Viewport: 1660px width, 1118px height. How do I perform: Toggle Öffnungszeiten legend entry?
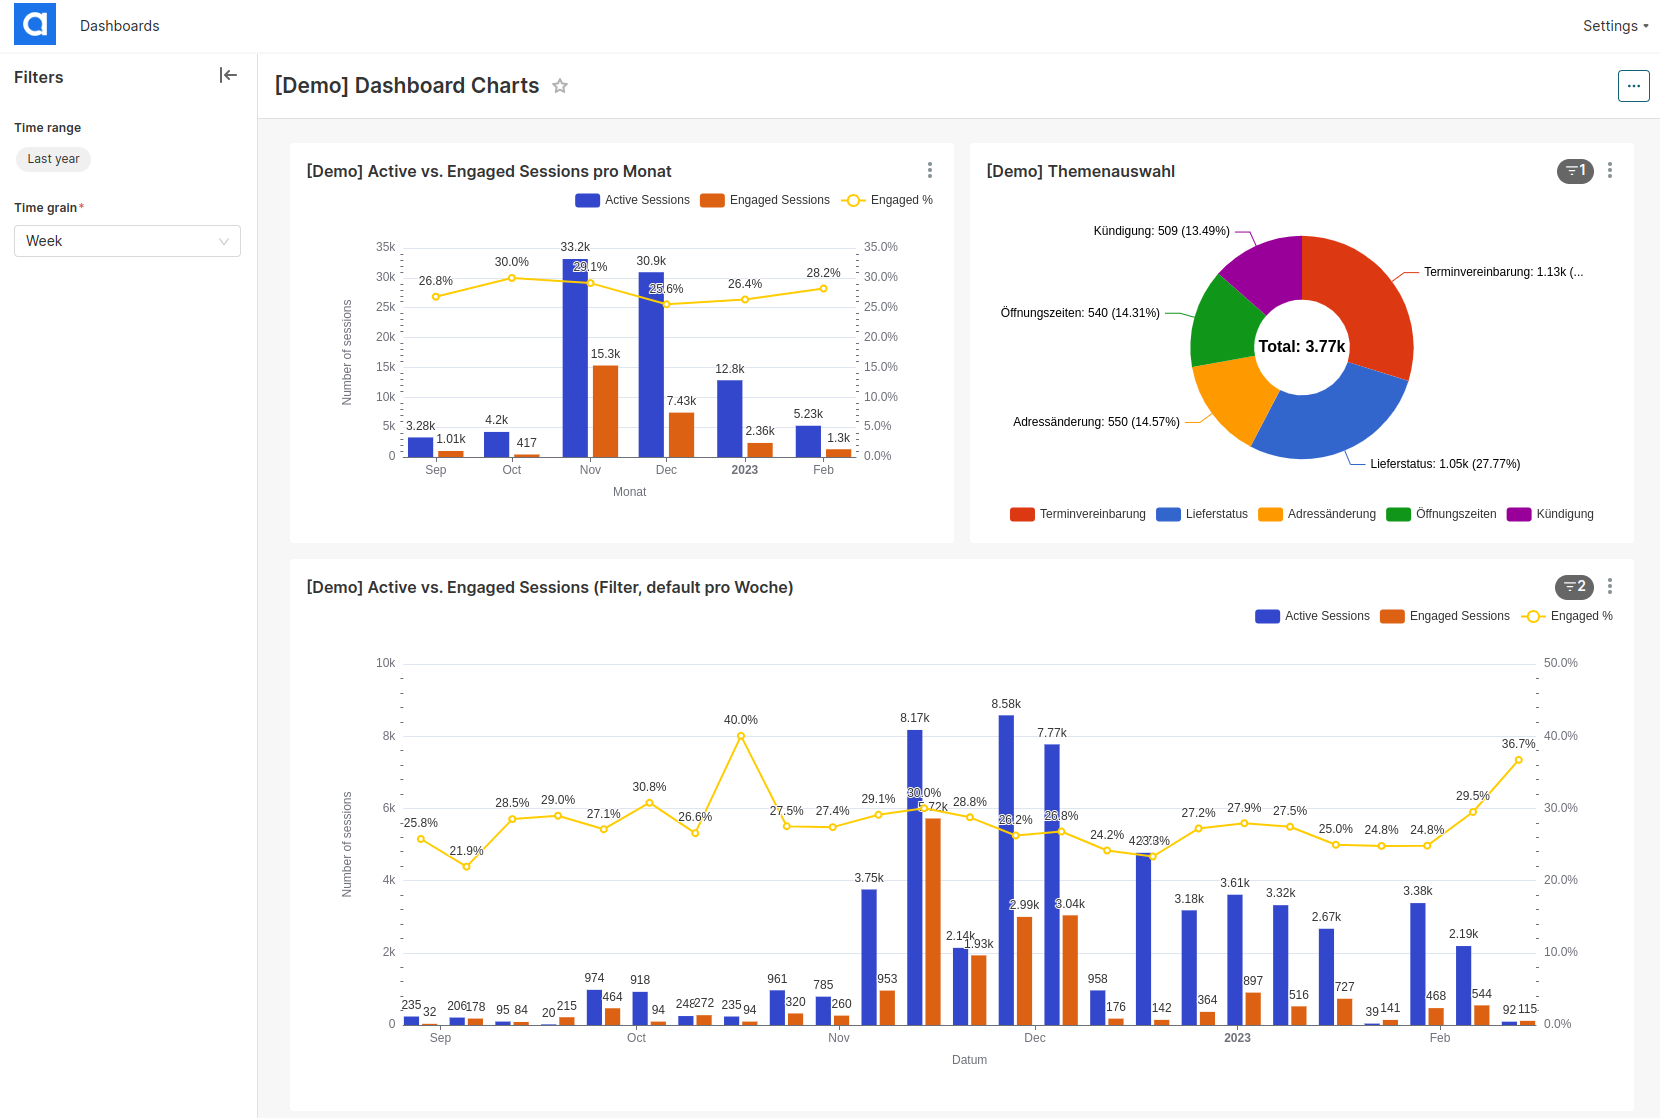[1442, 514]
